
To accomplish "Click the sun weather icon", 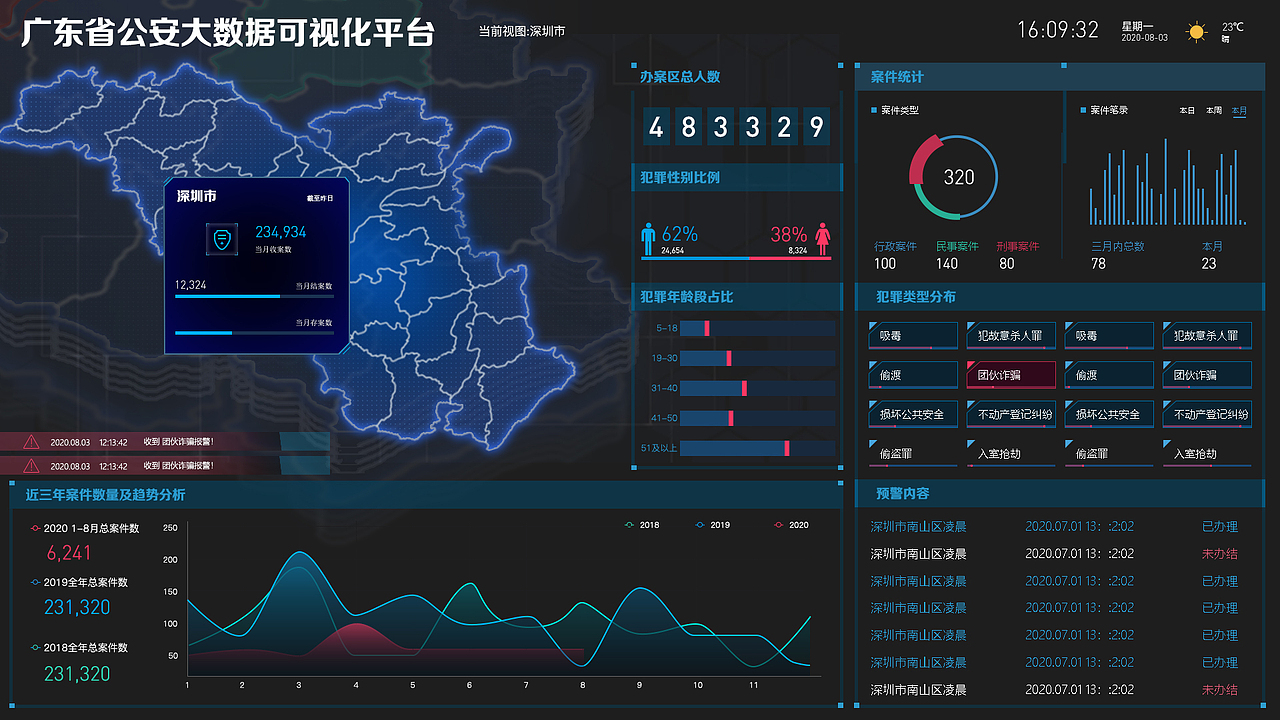I will click(1196, 32).
